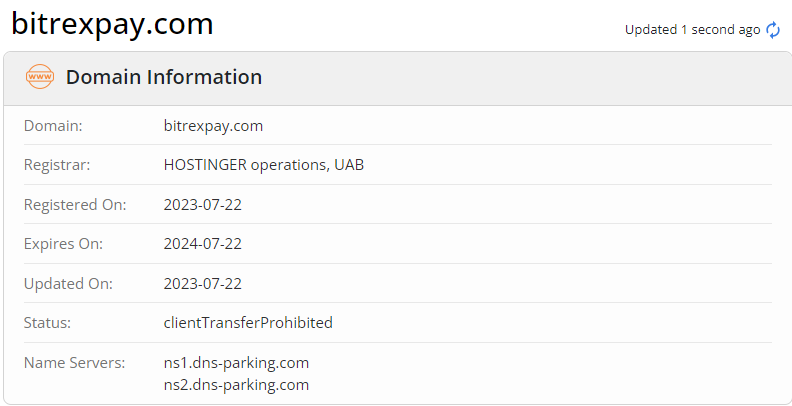Click the Registered On: field label
Viewport: 792px width, 406px height.
tap(75, 205)
